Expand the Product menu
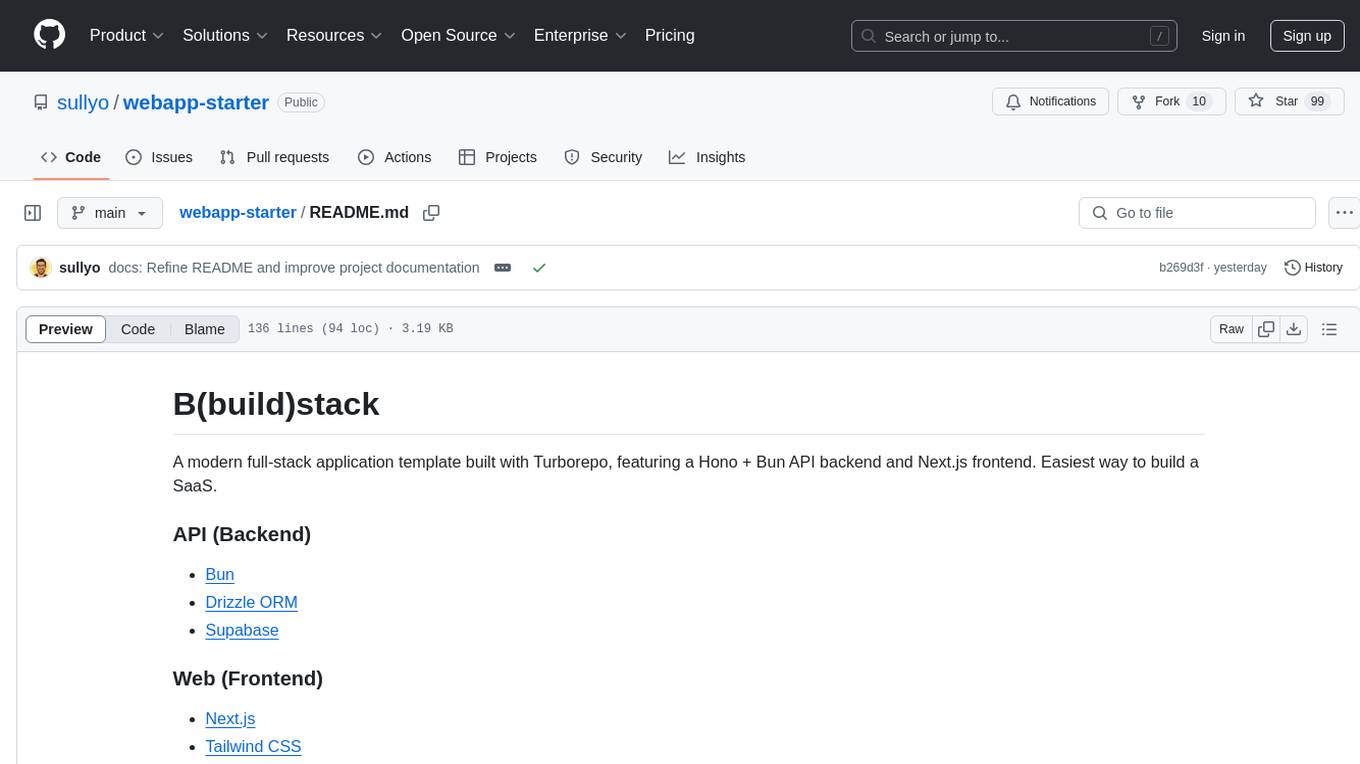The image size is (1360, 764). coord(127,35)
